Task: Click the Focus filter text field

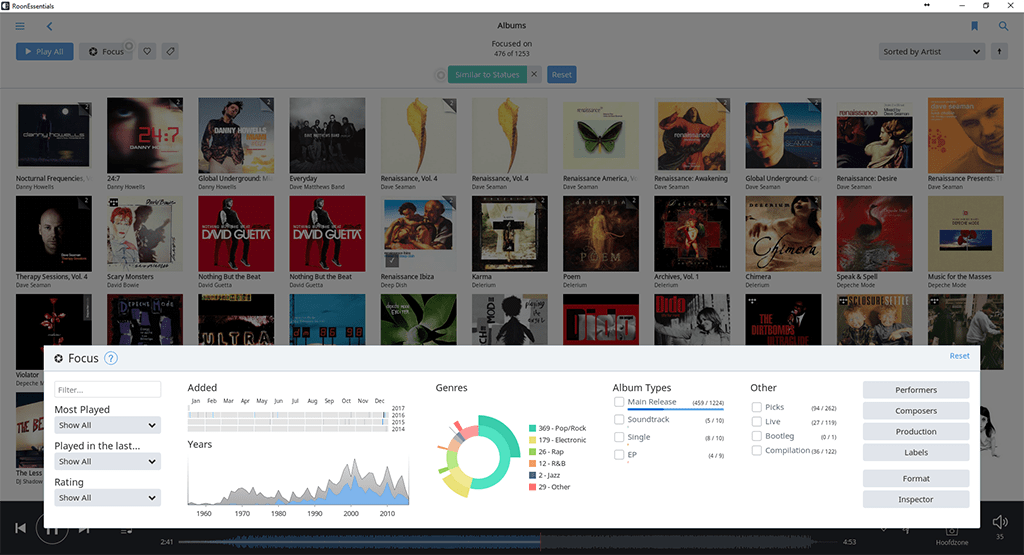Action: coord(108,390)
